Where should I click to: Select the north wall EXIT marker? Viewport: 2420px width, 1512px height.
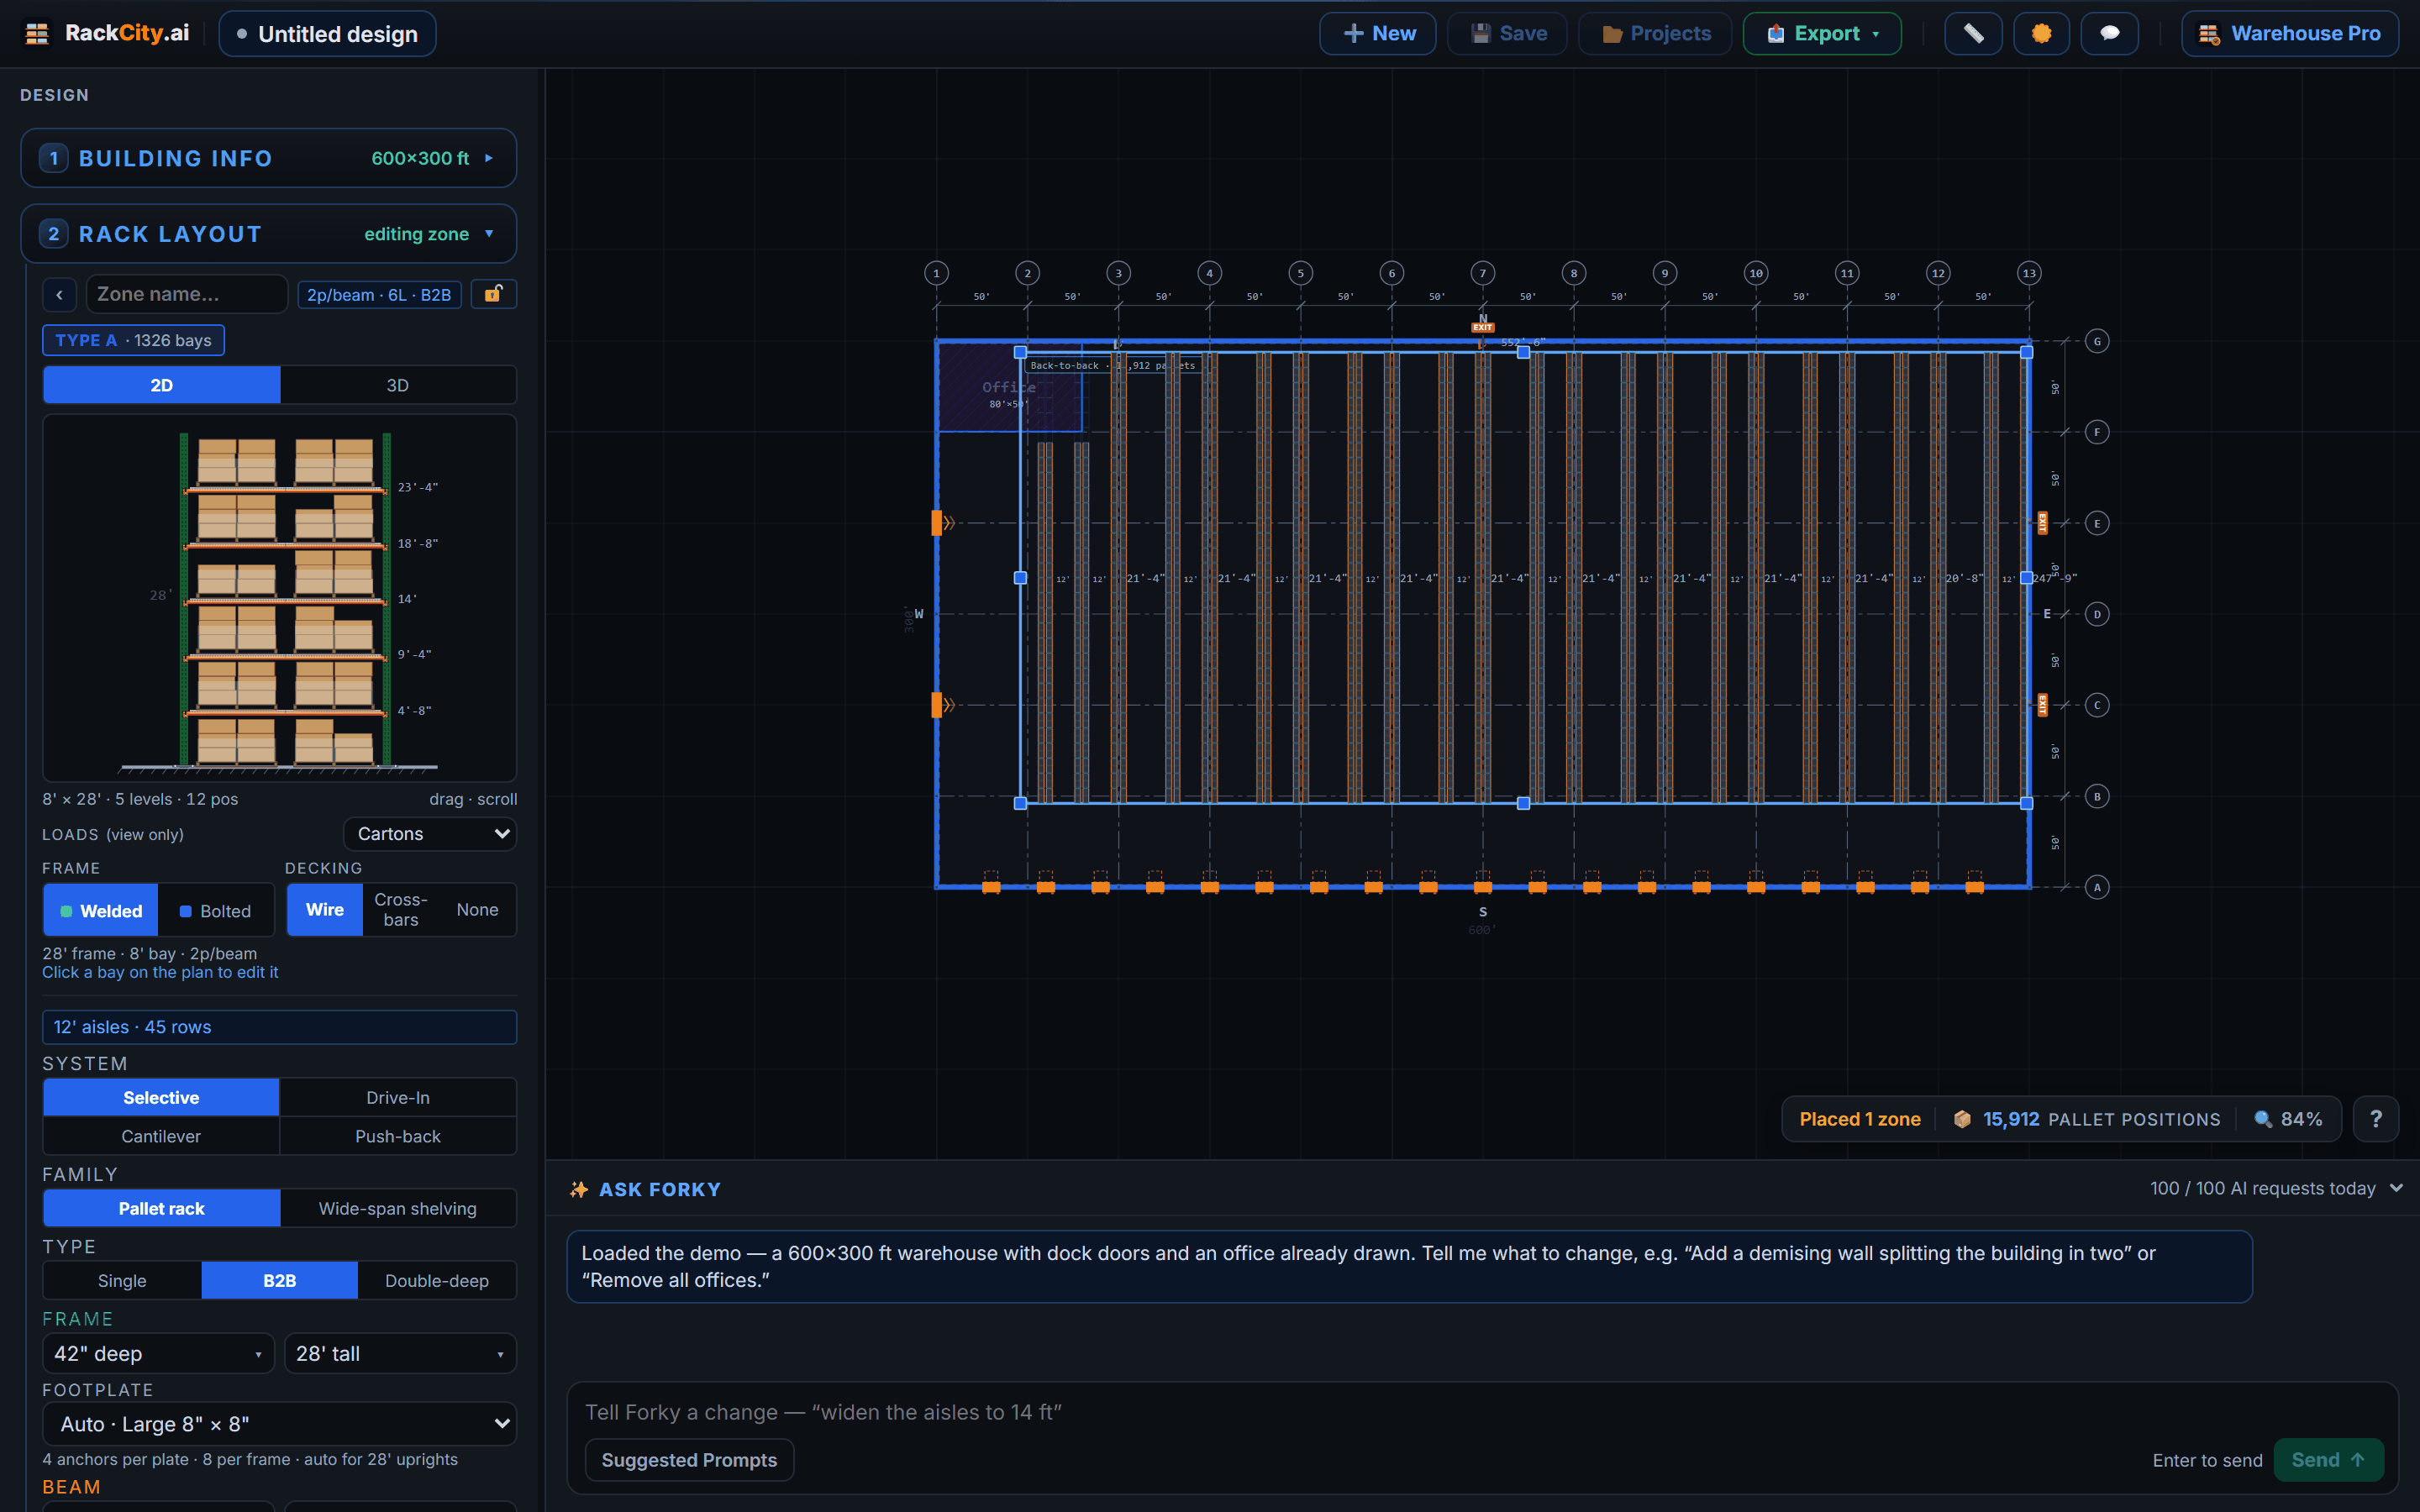(x=1483, y=327)
